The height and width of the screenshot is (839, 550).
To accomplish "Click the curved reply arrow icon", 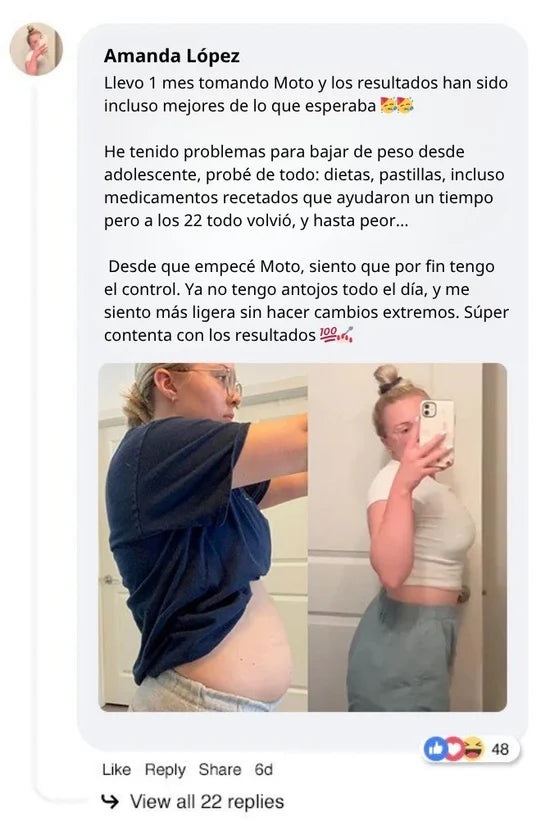I will tap(111, 801).
